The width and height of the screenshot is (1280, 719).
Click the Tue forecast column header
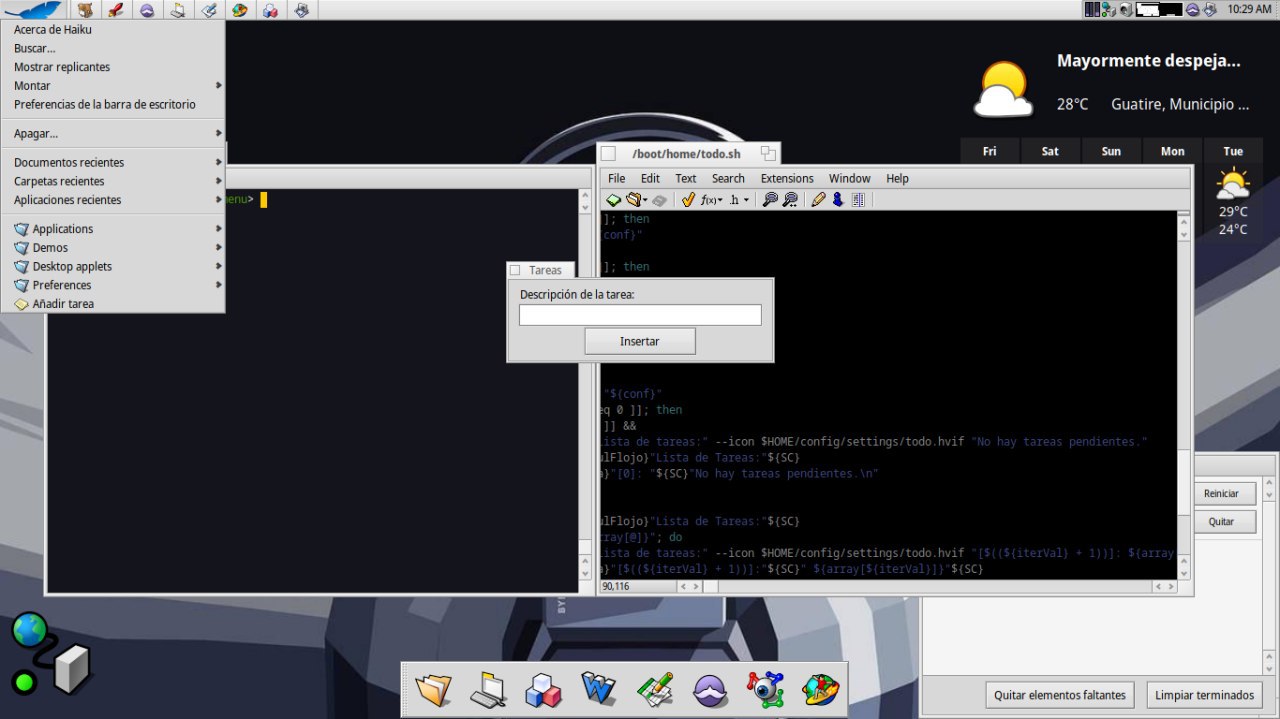click(x=1233, y=151)
